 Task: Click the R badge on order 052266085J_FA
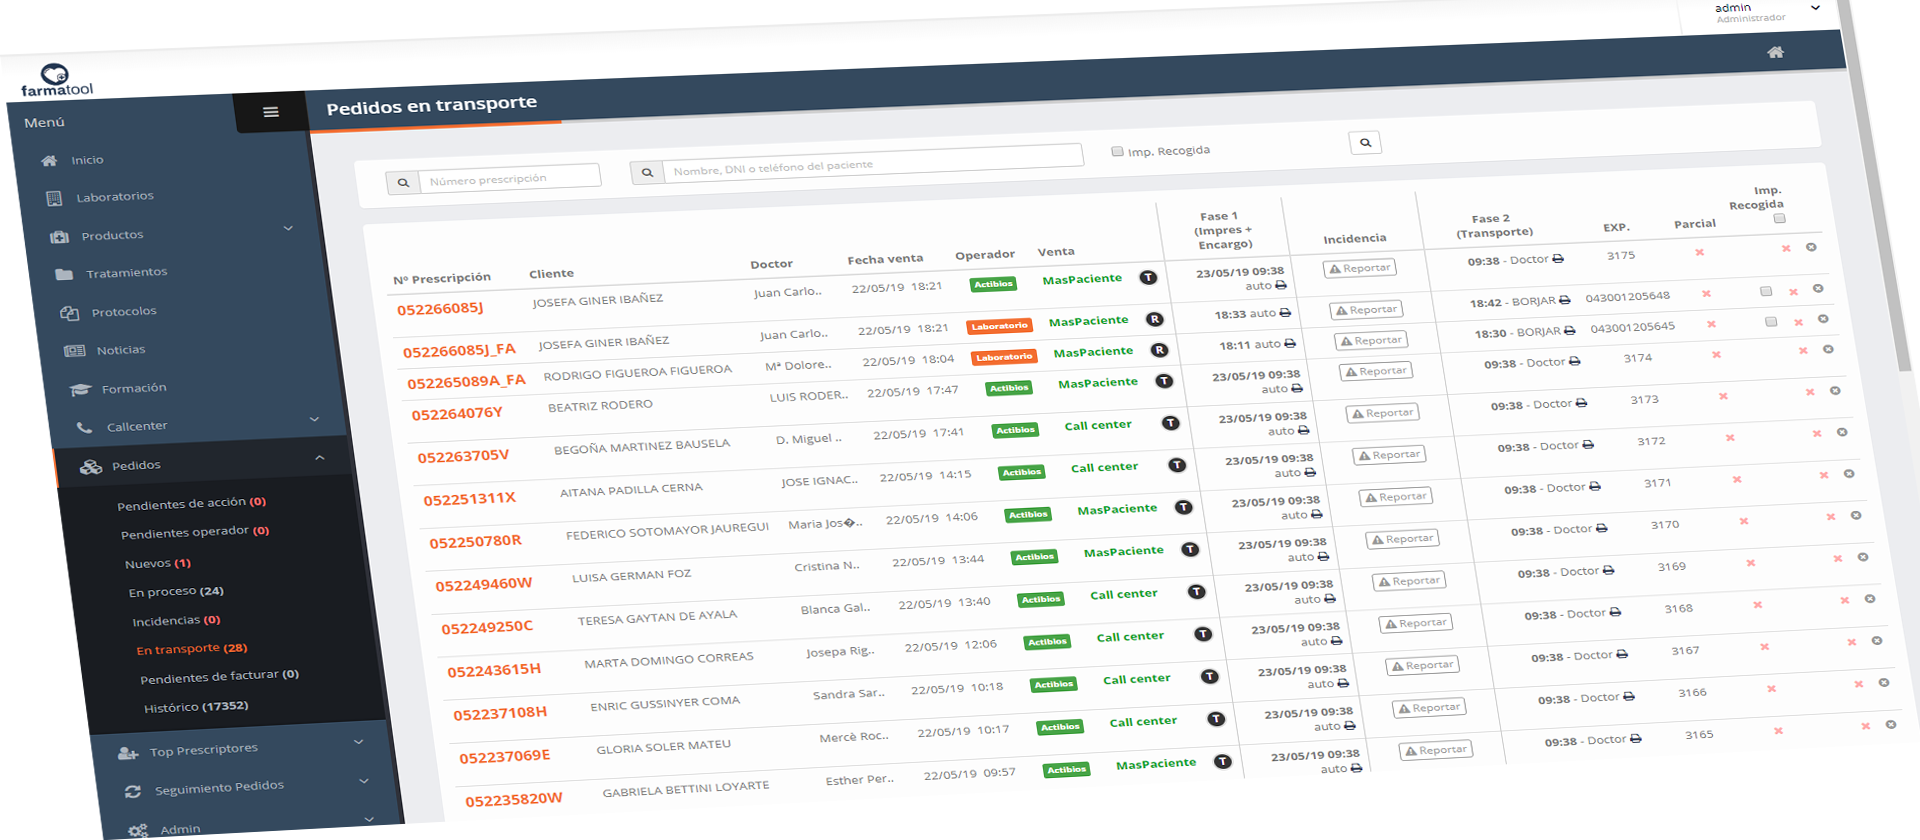pos(1154,320)
